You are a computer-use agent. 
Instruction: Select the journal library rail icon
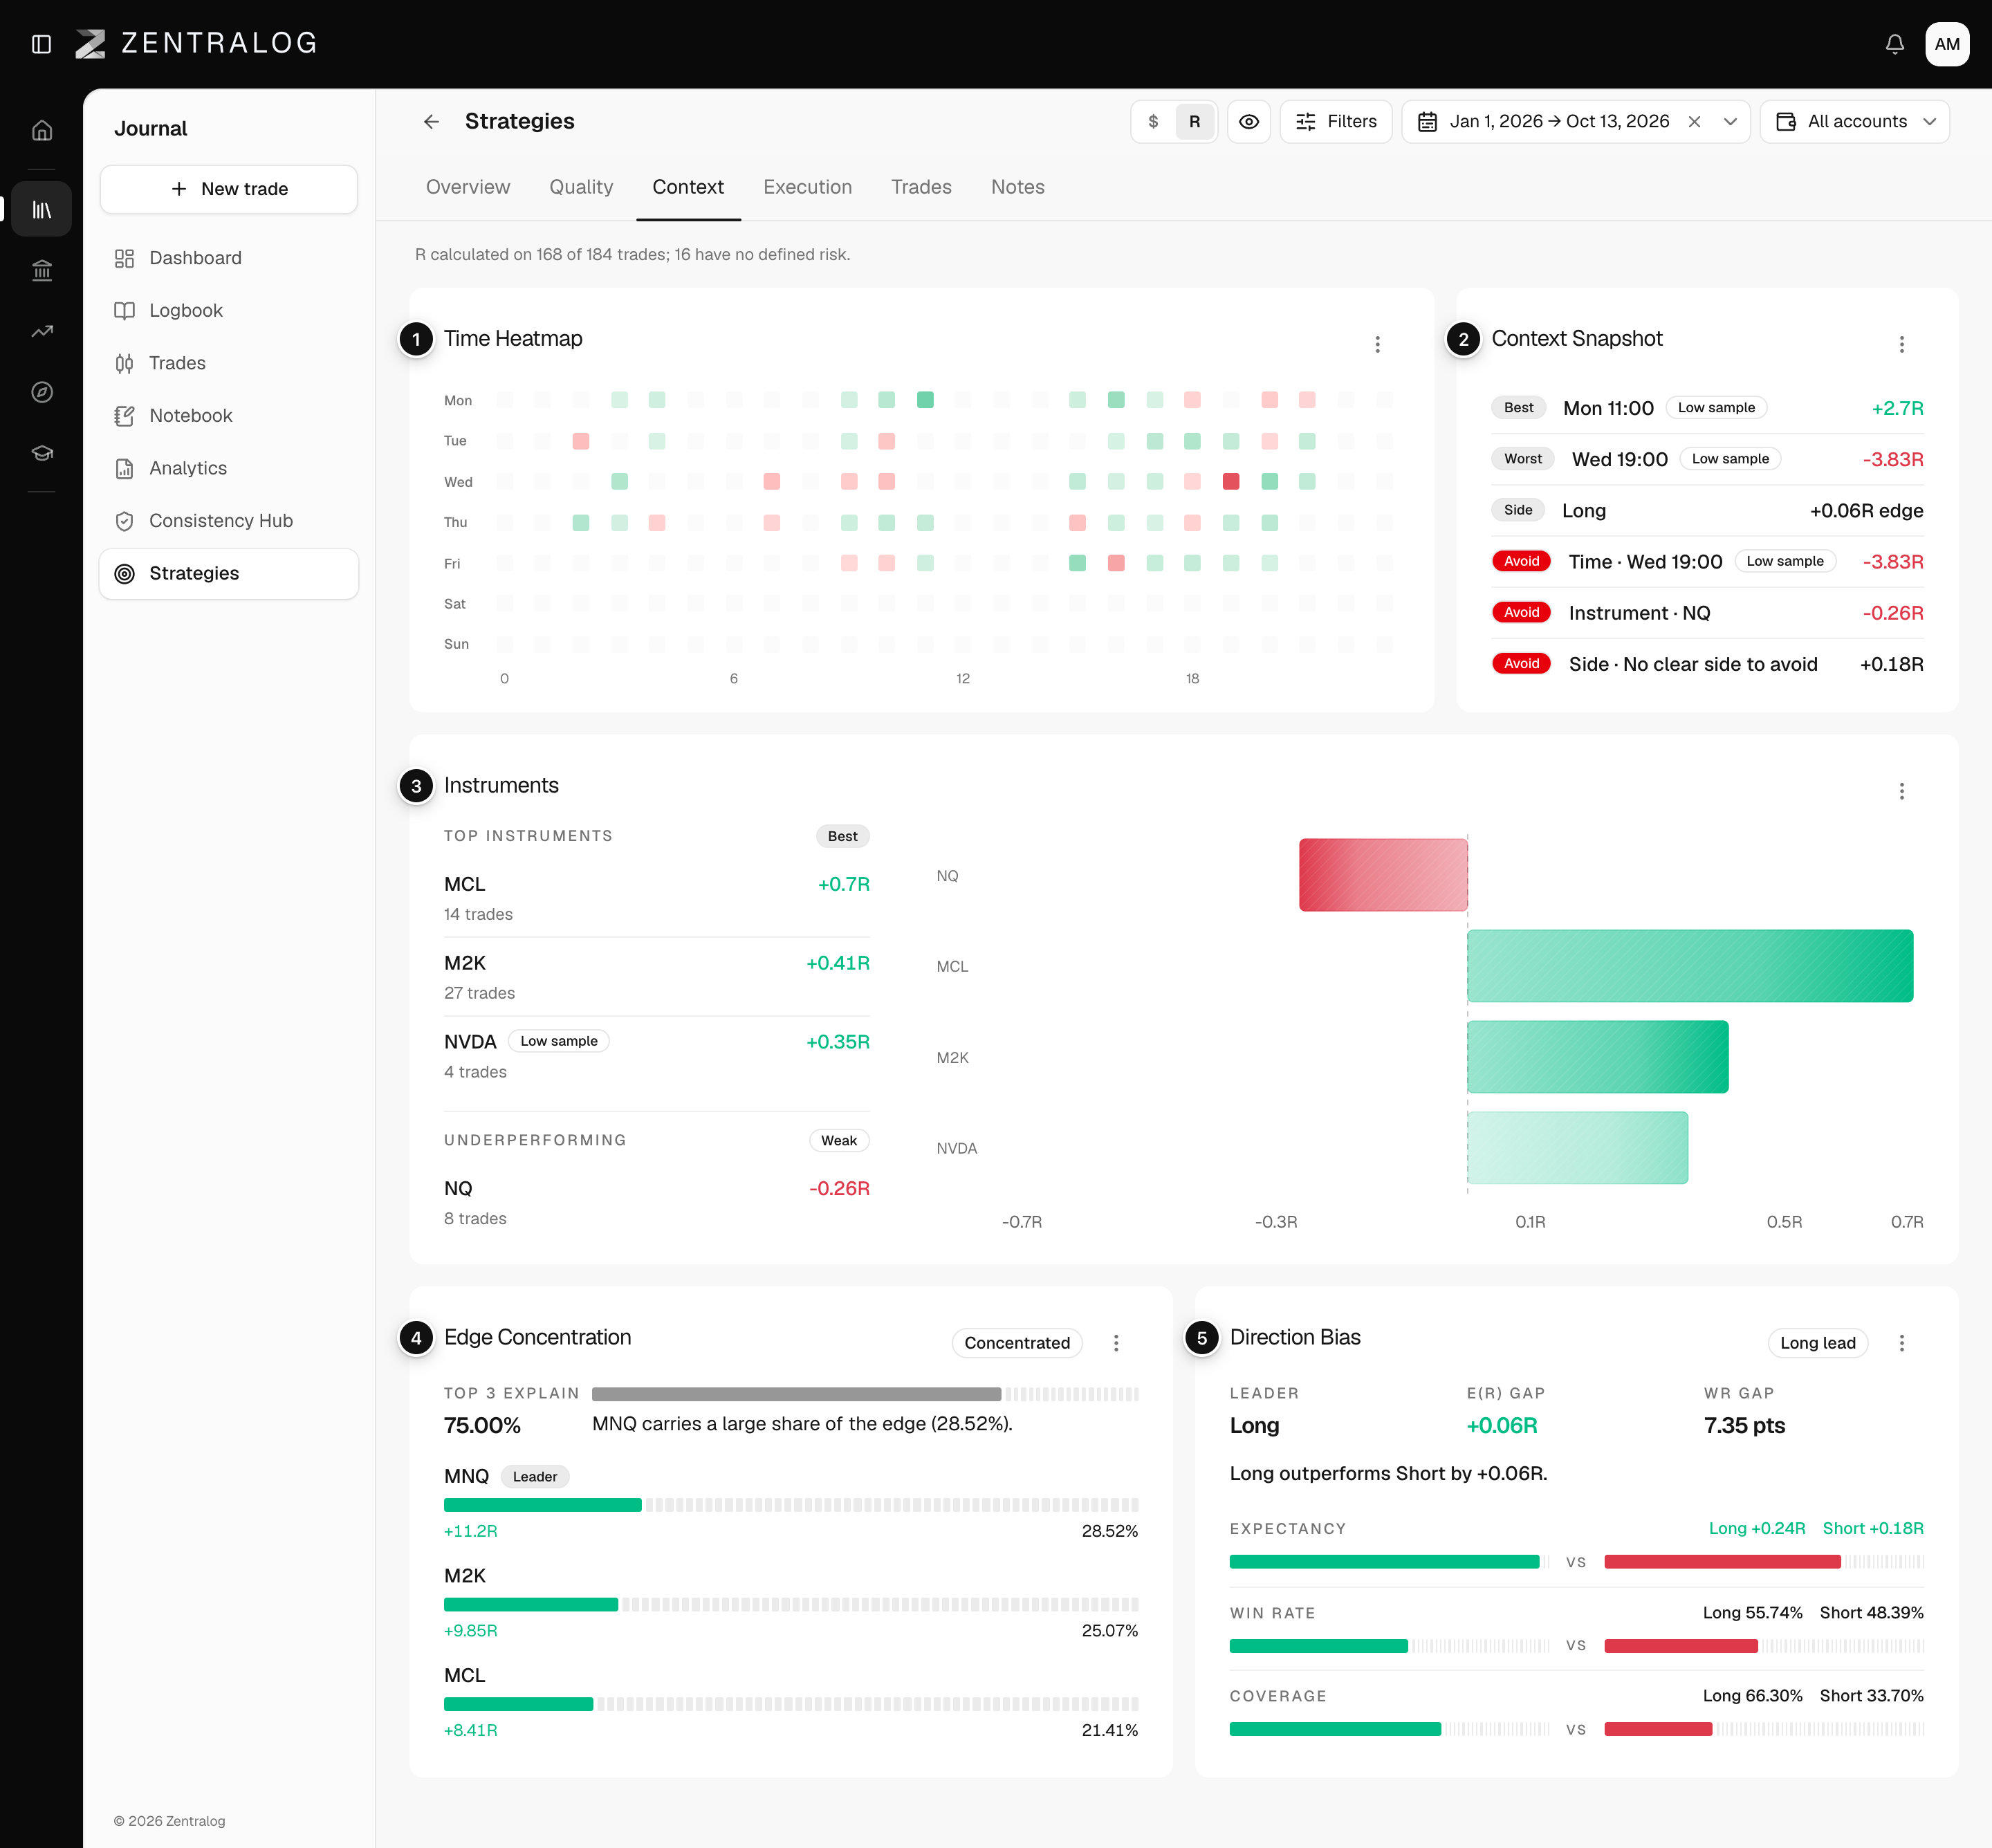tap(42, 209)
